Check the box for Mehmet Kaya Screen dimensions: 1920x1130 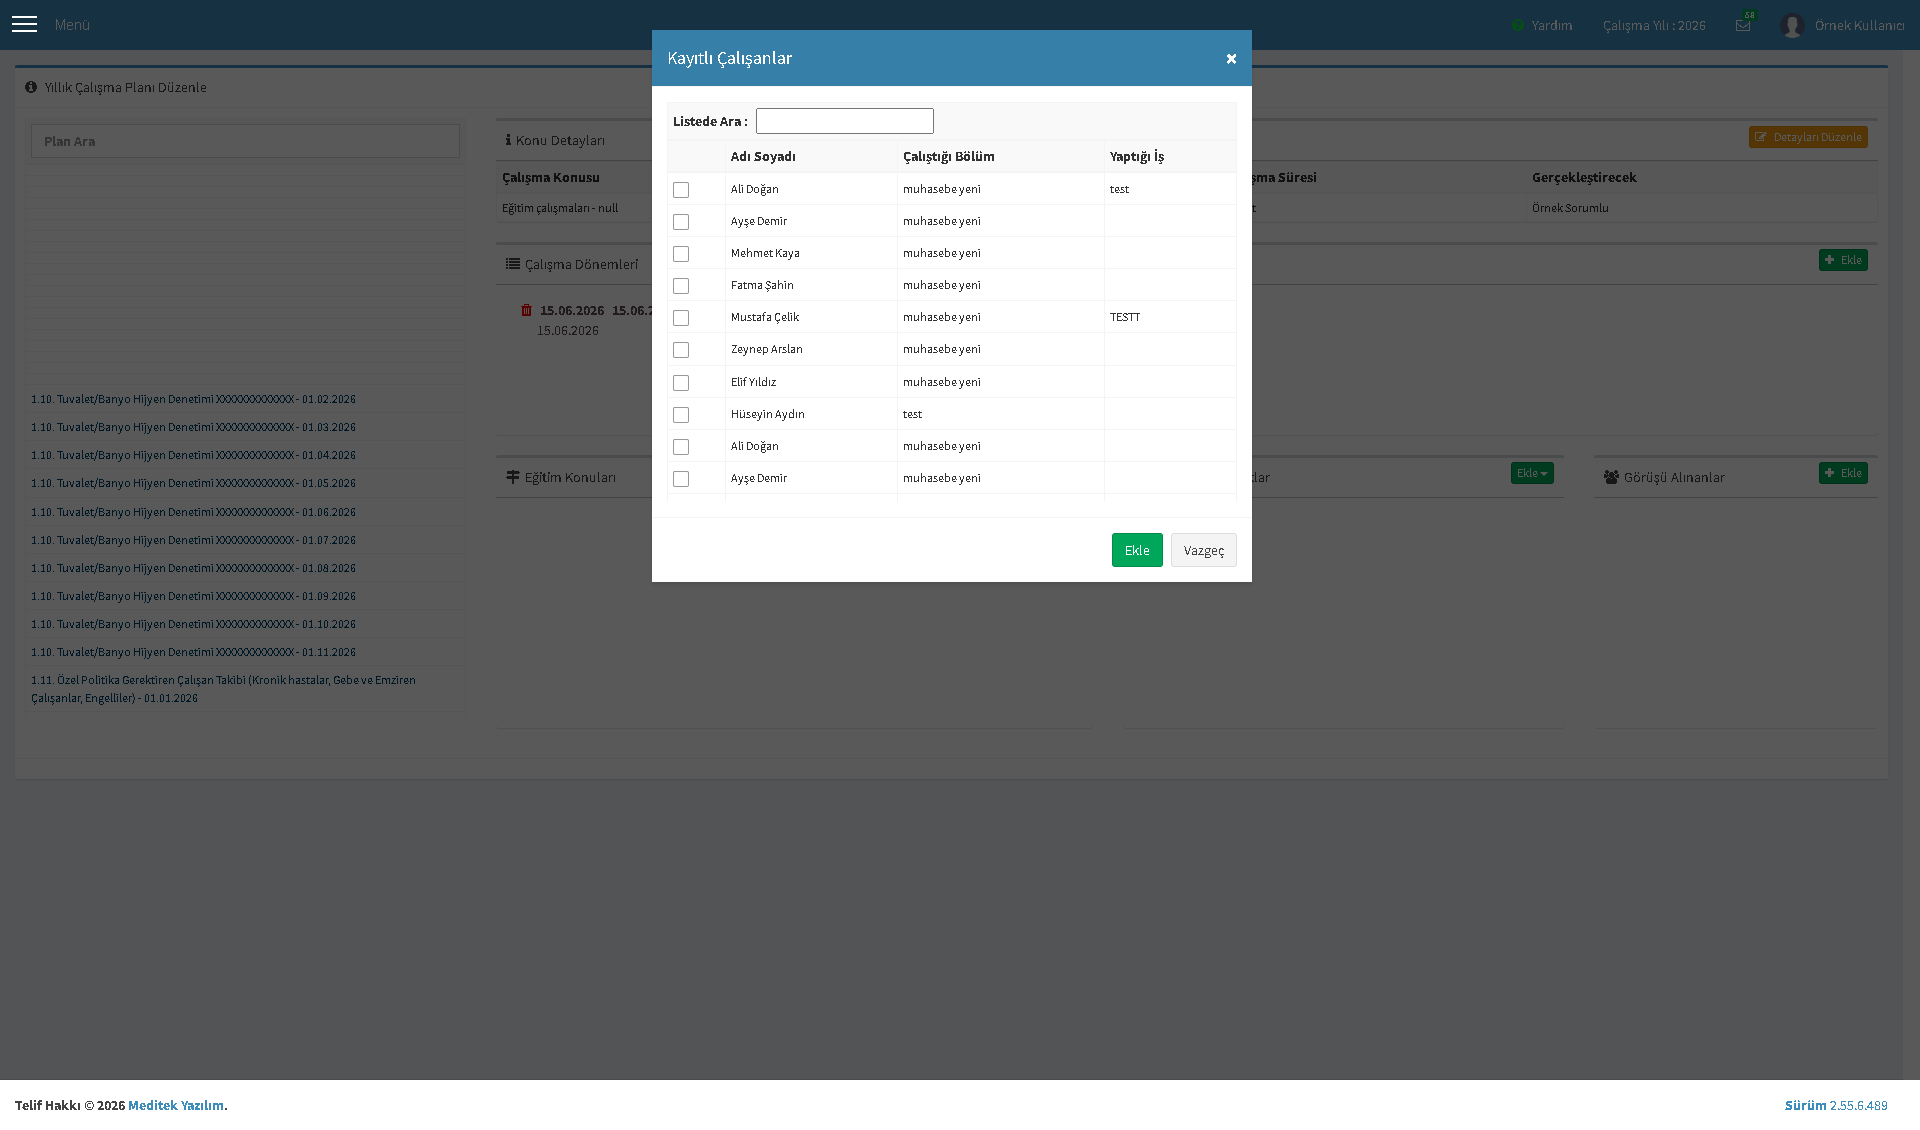pos(681,254)
